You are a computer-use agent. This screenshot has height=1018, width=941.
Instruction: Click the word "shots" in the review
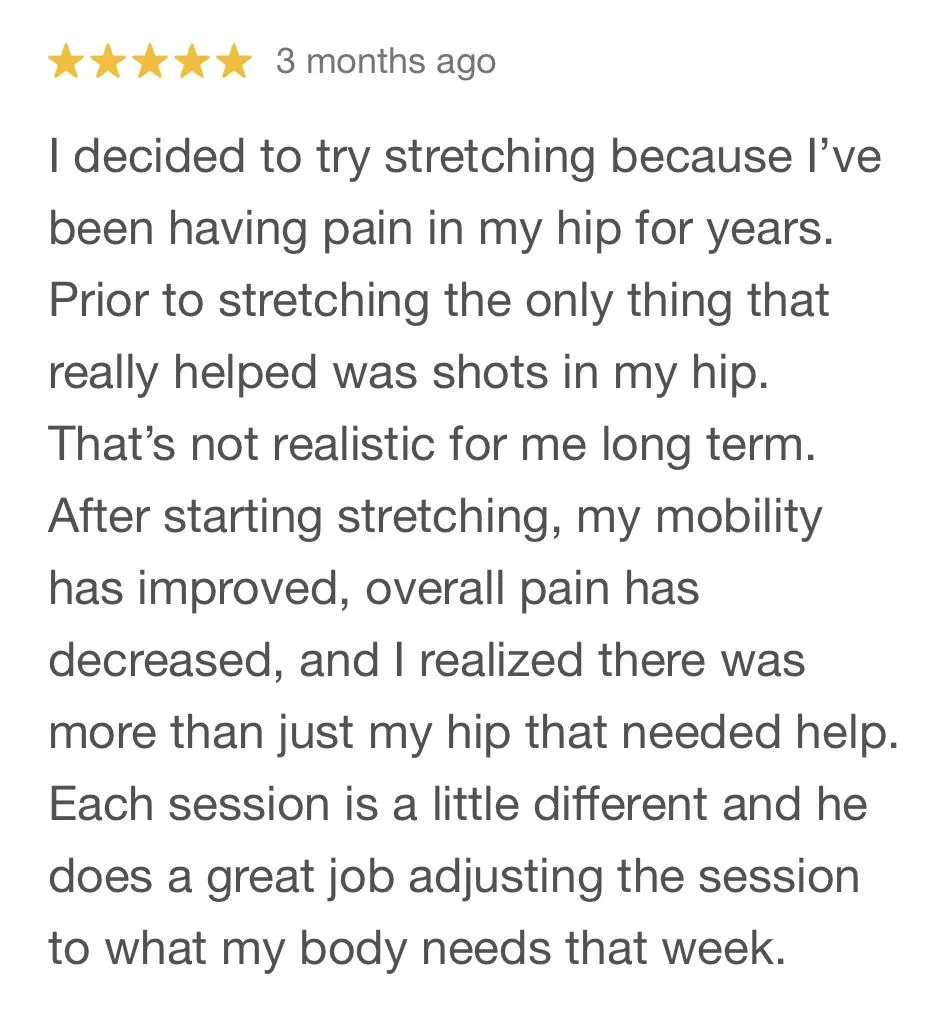pyautogui.click(x=490, y=372)
